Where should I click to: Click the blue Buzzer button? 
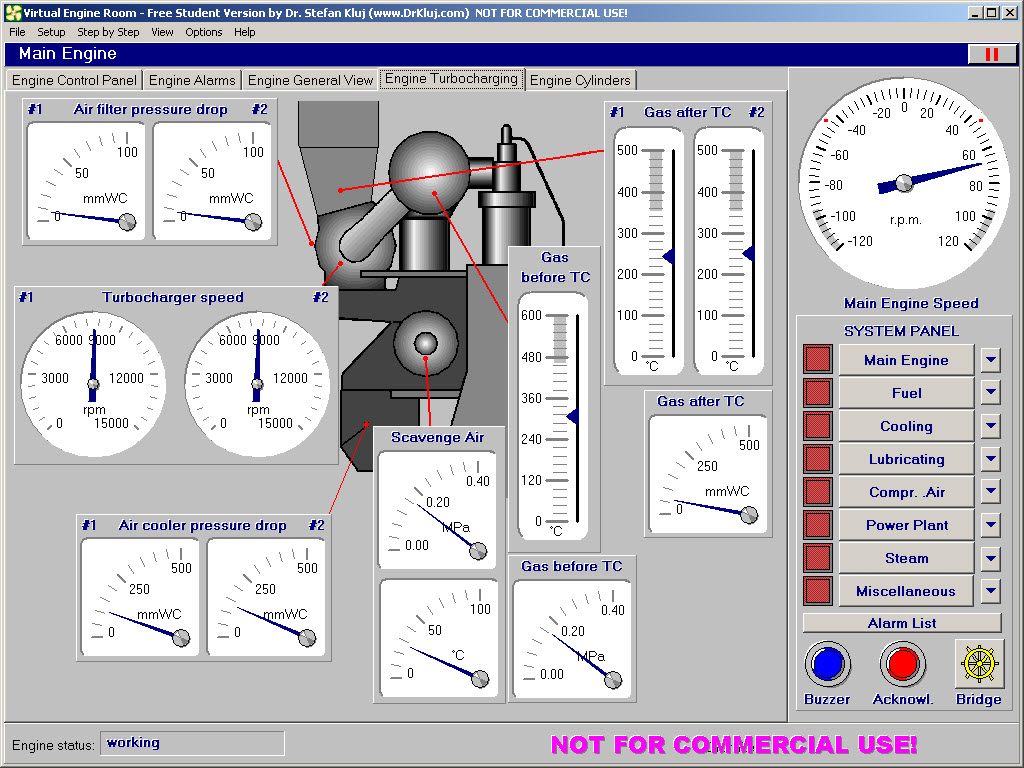[x=827, y=663]
